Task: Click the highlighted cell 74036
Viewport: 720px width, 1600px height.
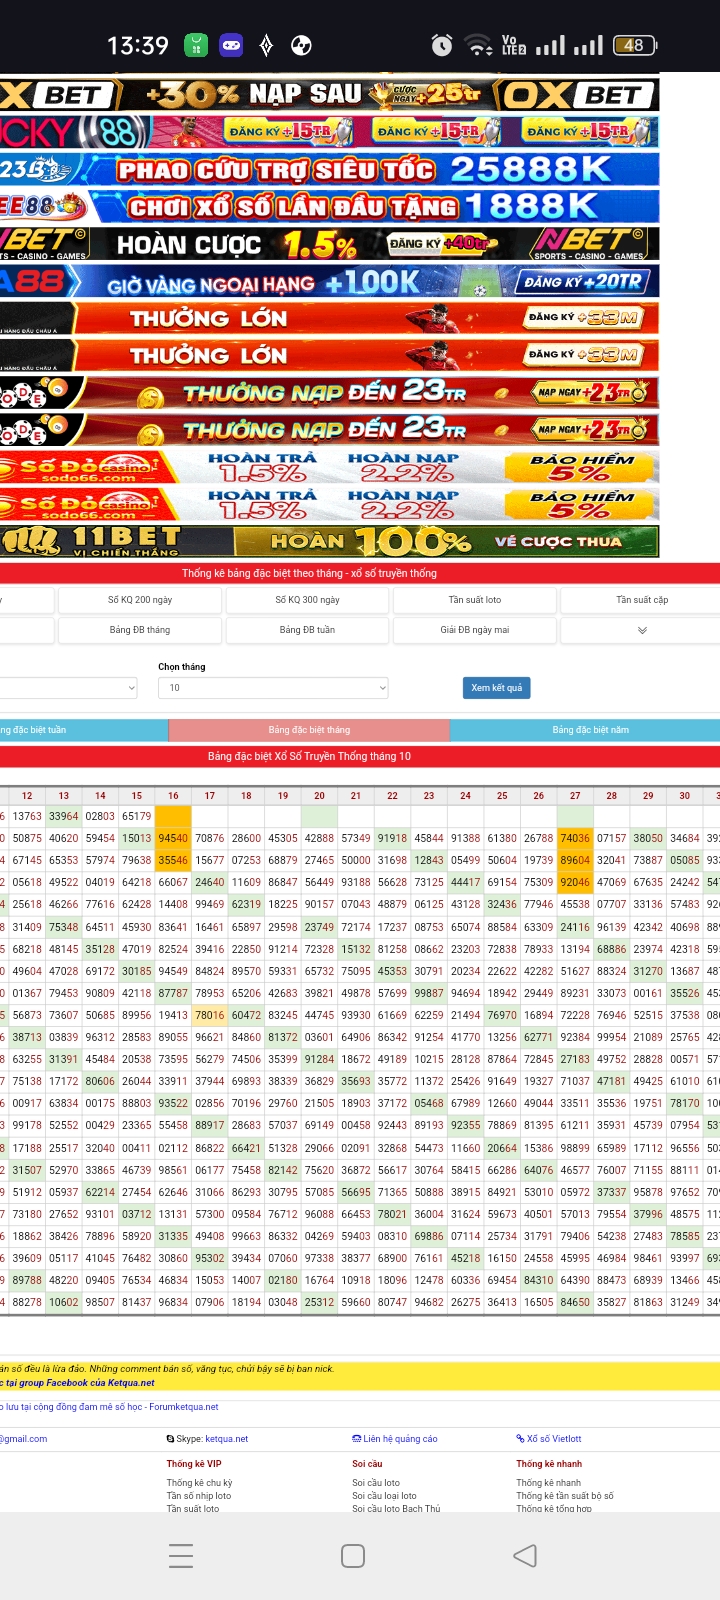Action: tap(575, 838)
